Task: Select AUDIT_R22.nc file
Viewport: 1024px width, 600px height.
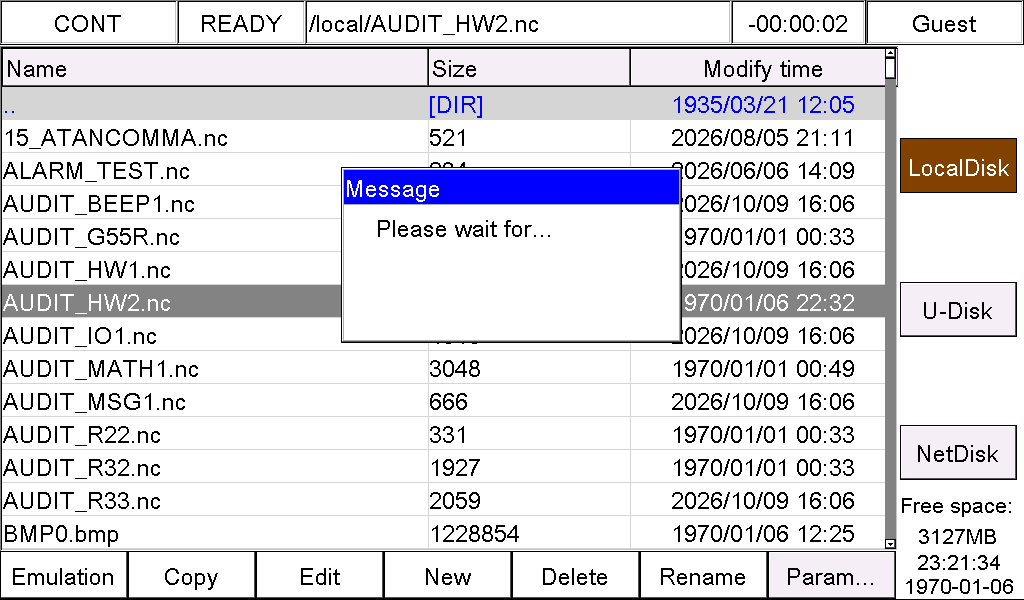Action: coord(443,434)
